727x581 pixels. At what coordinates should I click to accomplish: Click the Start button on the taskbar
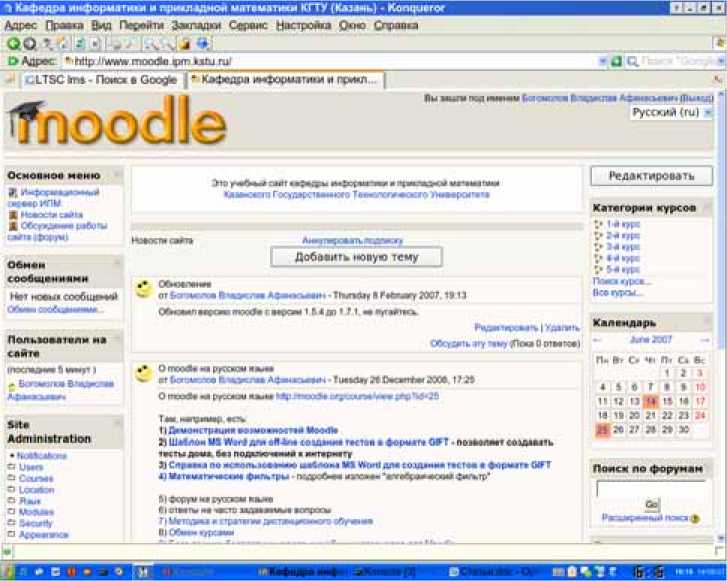(6, 572)
